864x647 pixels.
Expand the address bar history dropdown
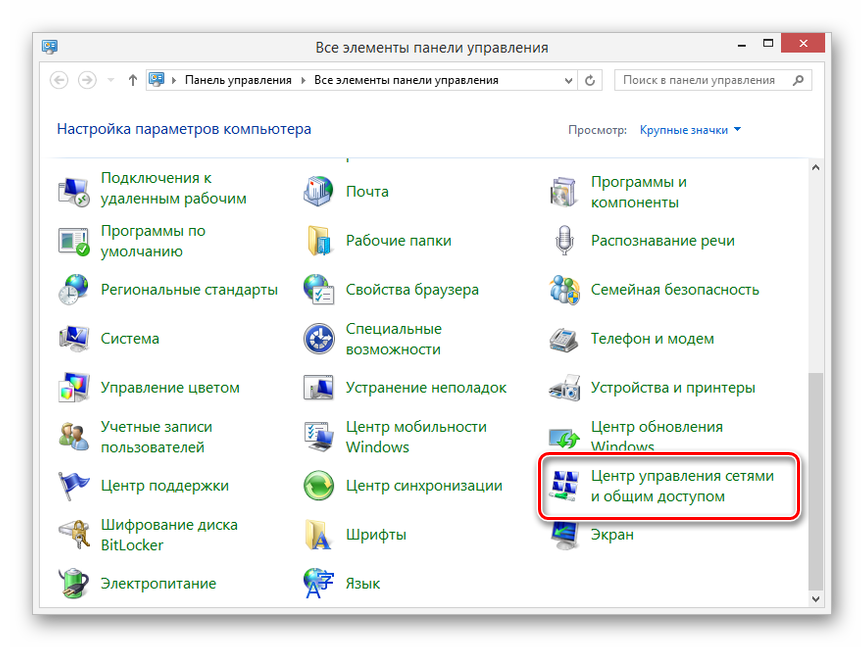pos(568,80)
